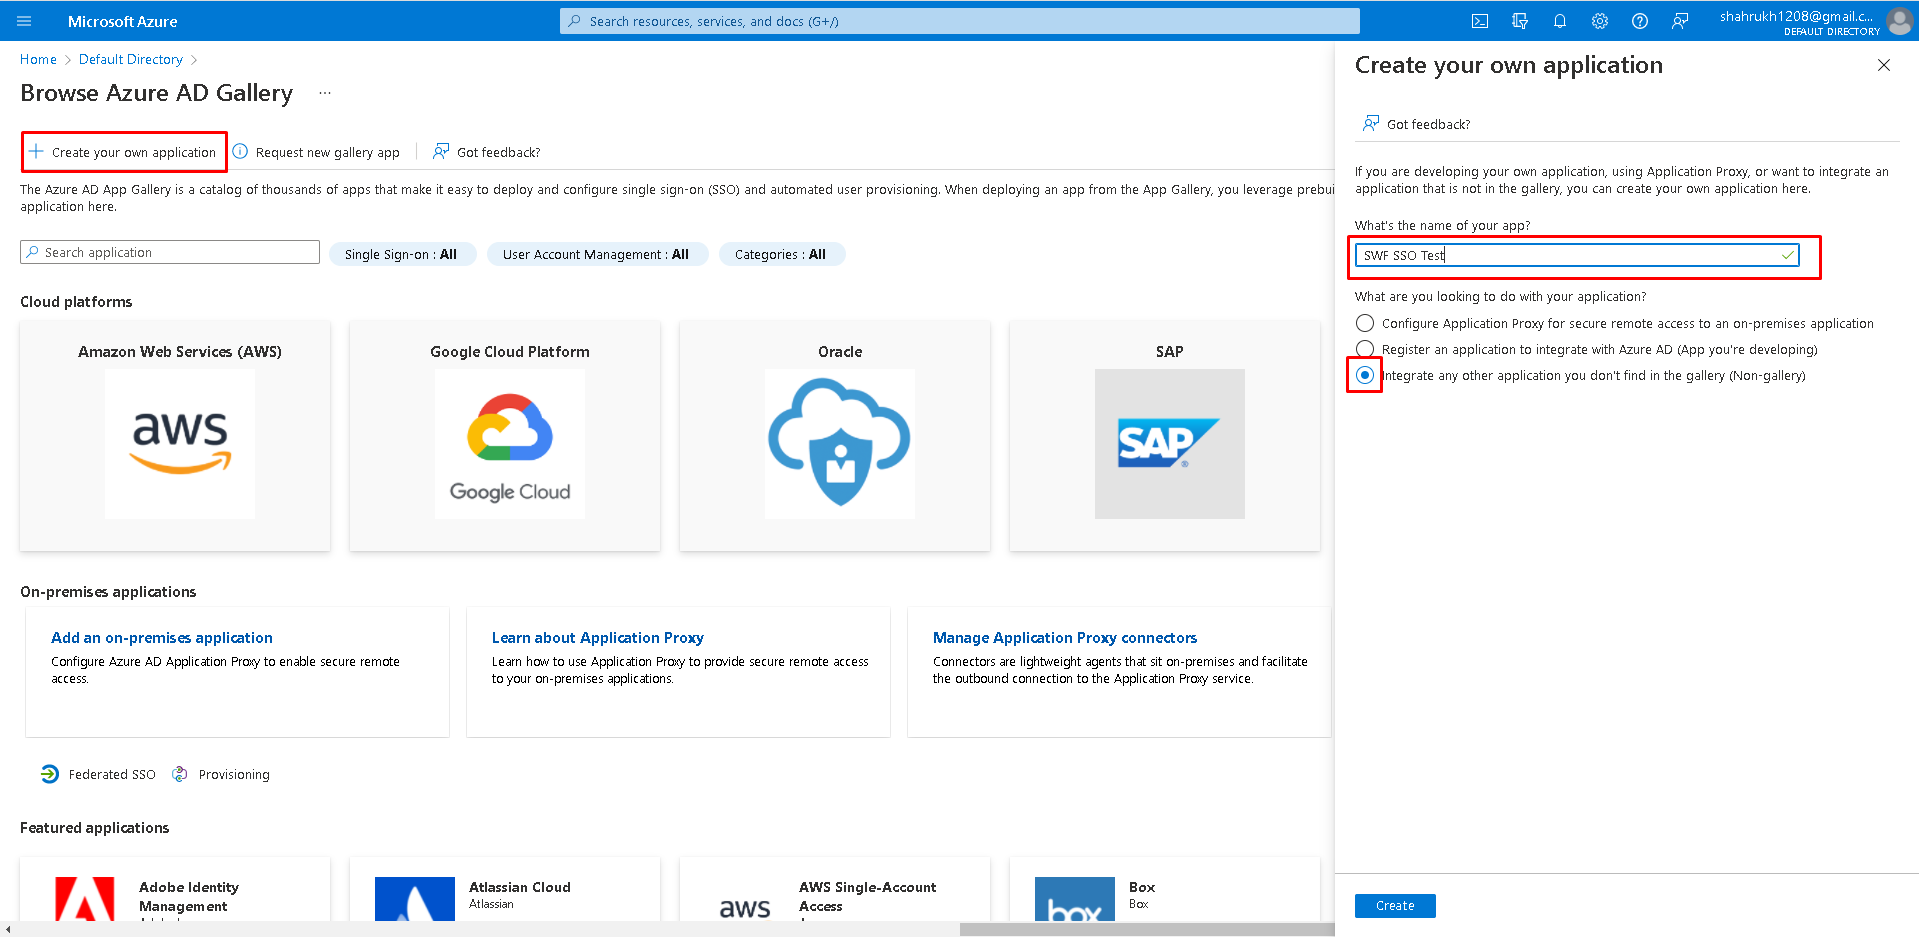Click Request new gallery app
The height and width of the screenshot is (937, 1919).
coord(328,152)
